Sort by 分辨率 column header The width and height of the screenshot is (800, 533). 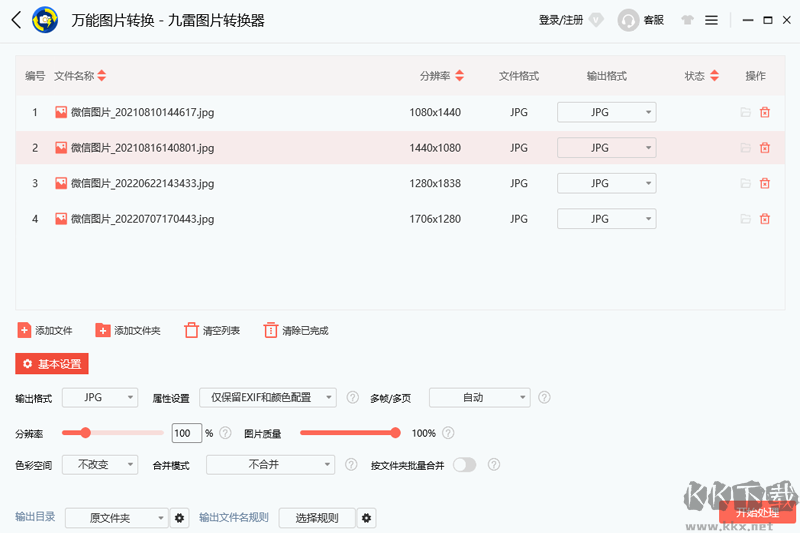(441, 76)
